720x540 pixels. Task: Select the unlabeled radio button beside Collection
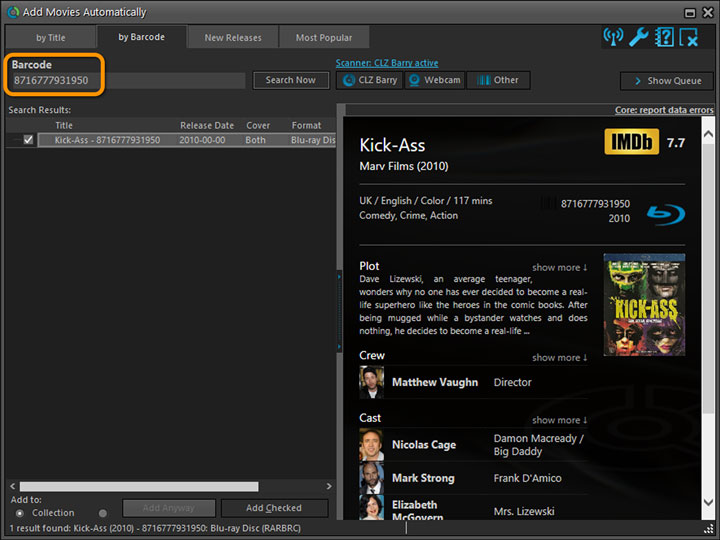tap(103, 513)
